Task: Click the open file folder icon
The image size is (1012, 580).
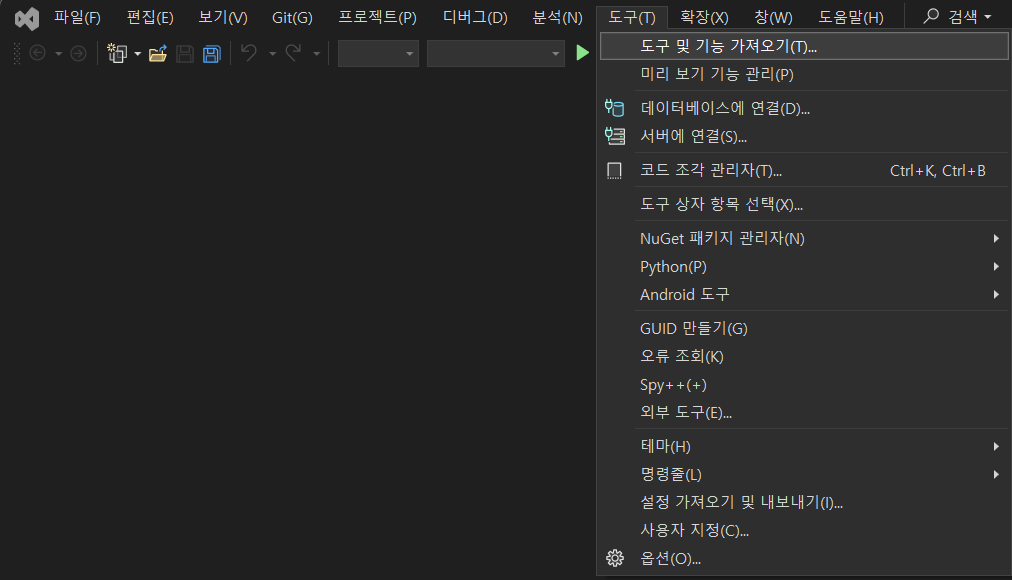Action: pyautogui.click(x=157, y=53)
